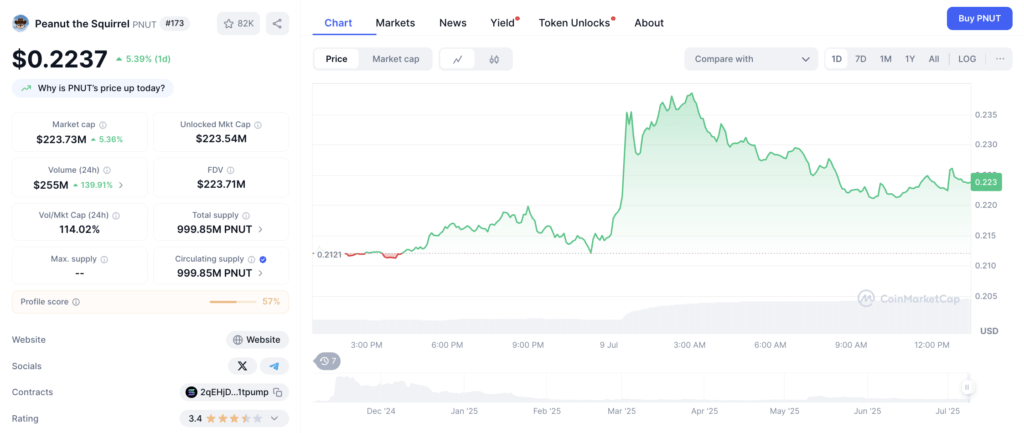Screen dimensions: 1024x433
Task: Click Circulating supply info icon
Action: click(x=251, y=259)
